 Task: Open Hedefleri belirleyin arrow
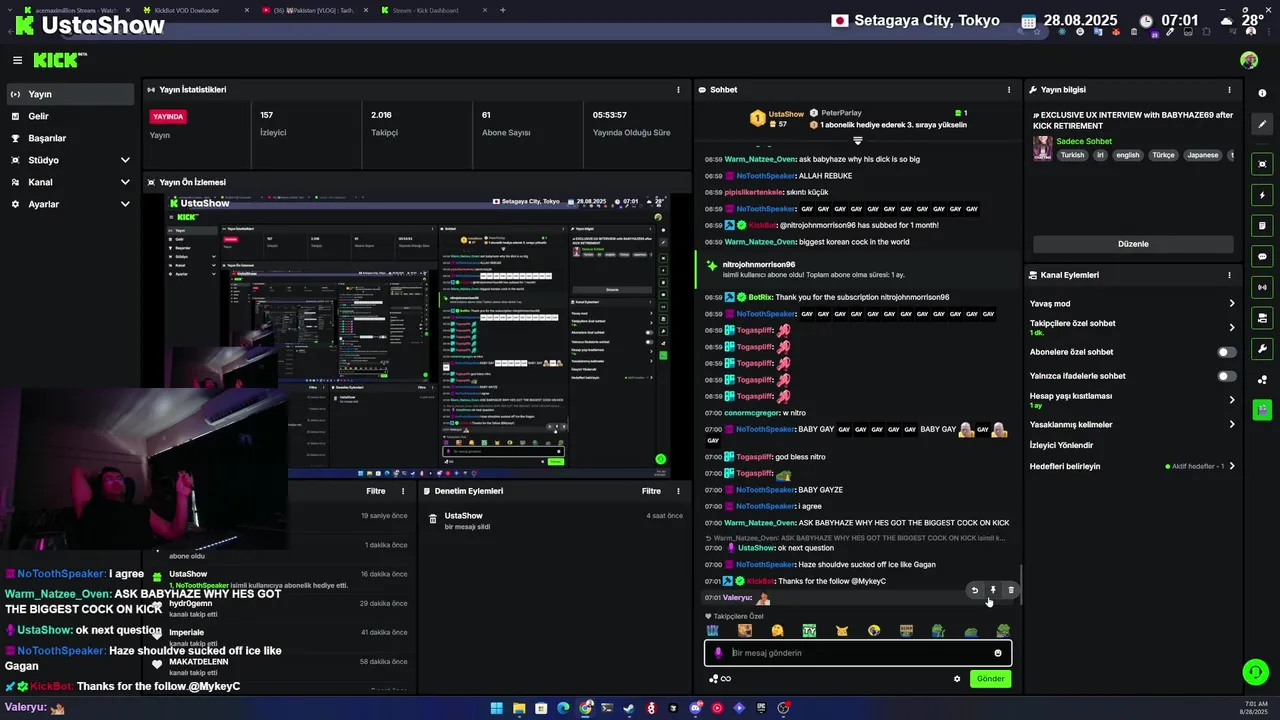click(x=1232, y=466)
